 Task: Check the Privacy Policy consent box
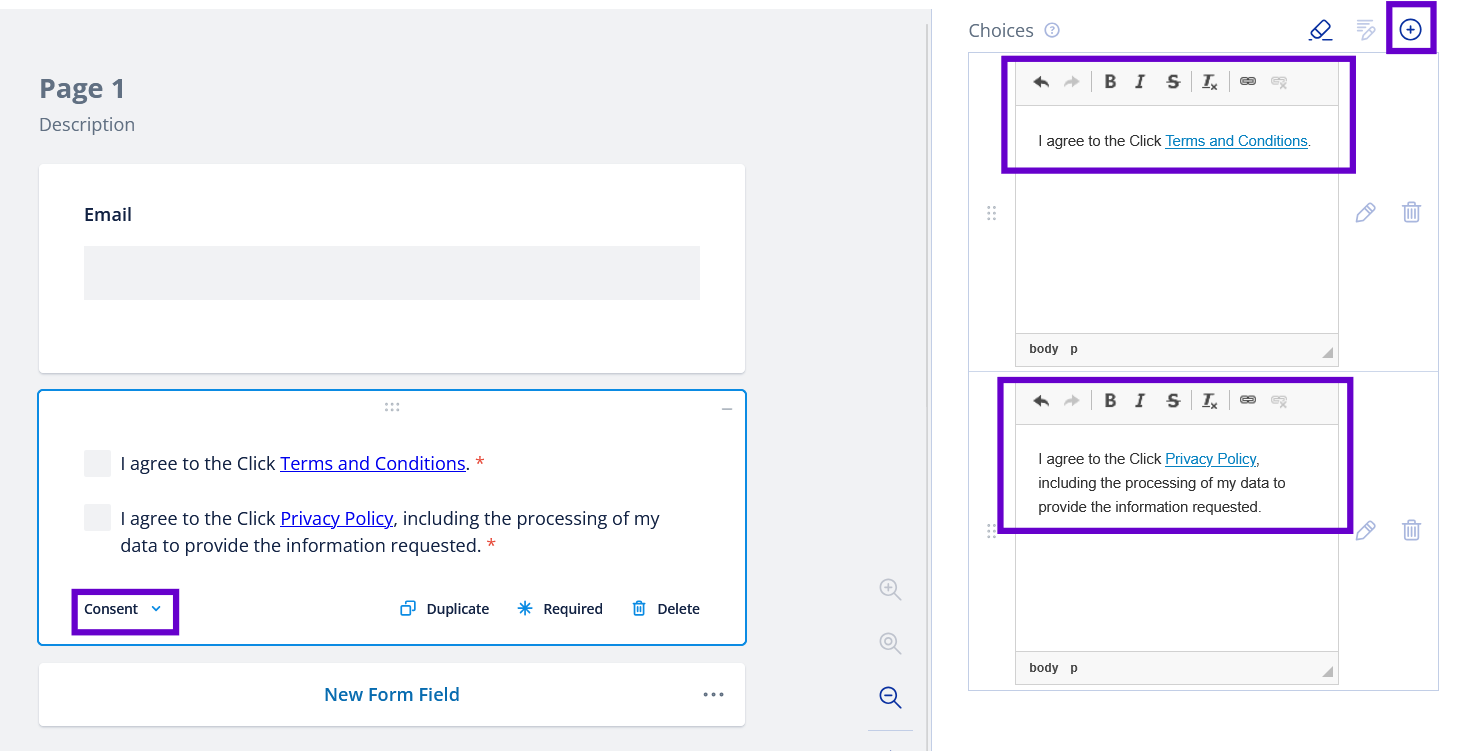97,517
